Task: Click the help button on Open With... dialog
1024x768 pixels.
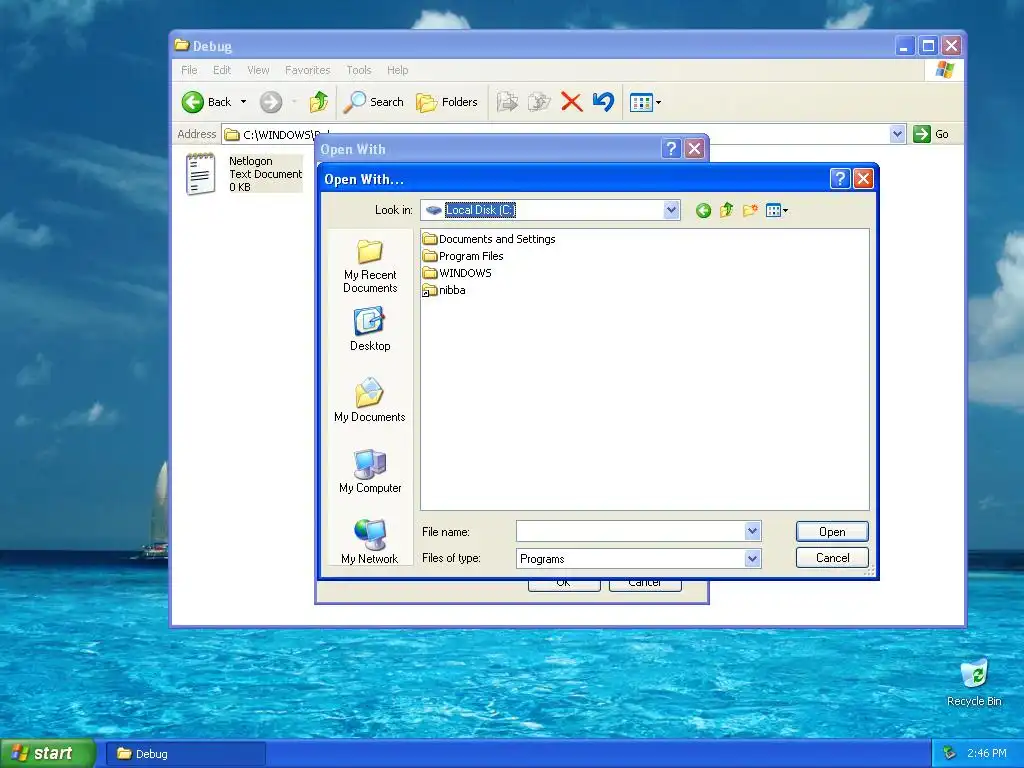Action: pos(840,178)
